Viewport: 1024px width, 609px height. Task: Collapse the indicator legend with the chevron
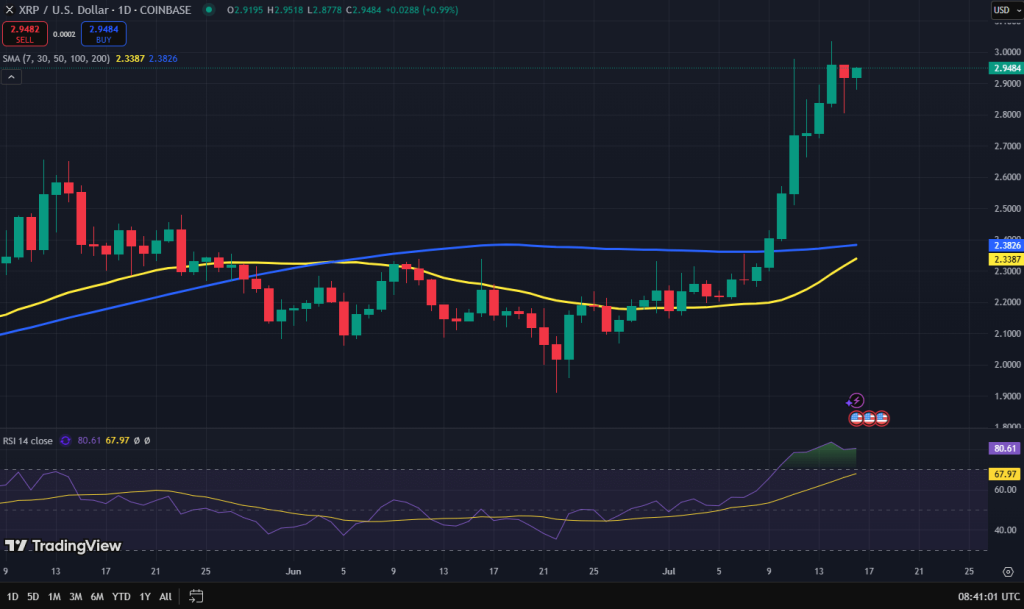(x=11, y=77)
